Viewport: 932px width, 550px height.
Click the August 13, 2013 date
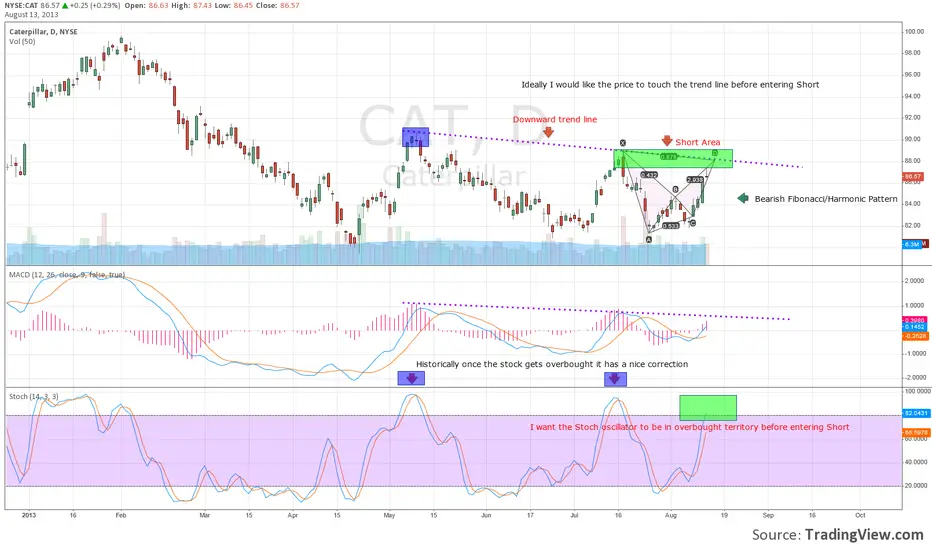point(31,14)
